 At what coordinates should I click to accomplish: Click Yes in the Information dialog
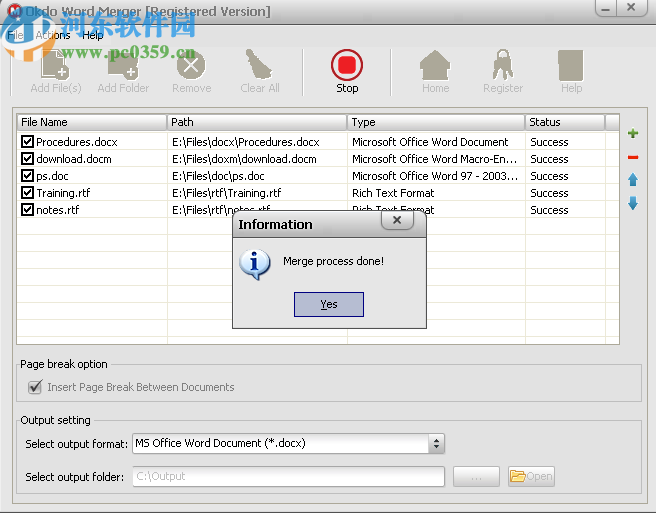329,304
